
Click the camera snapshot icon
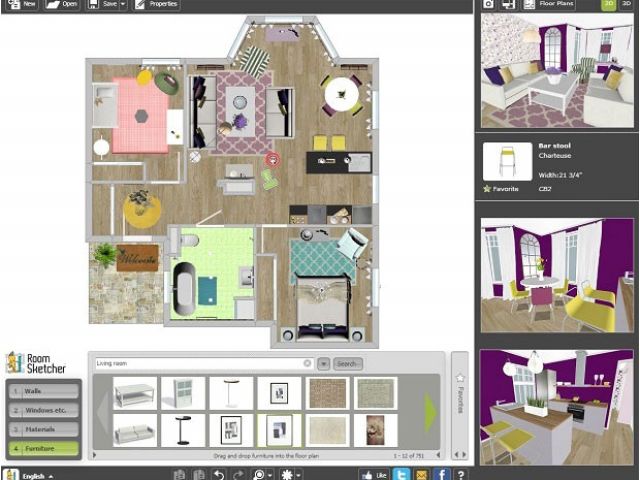pyautogui.click(x=489, y=5)
